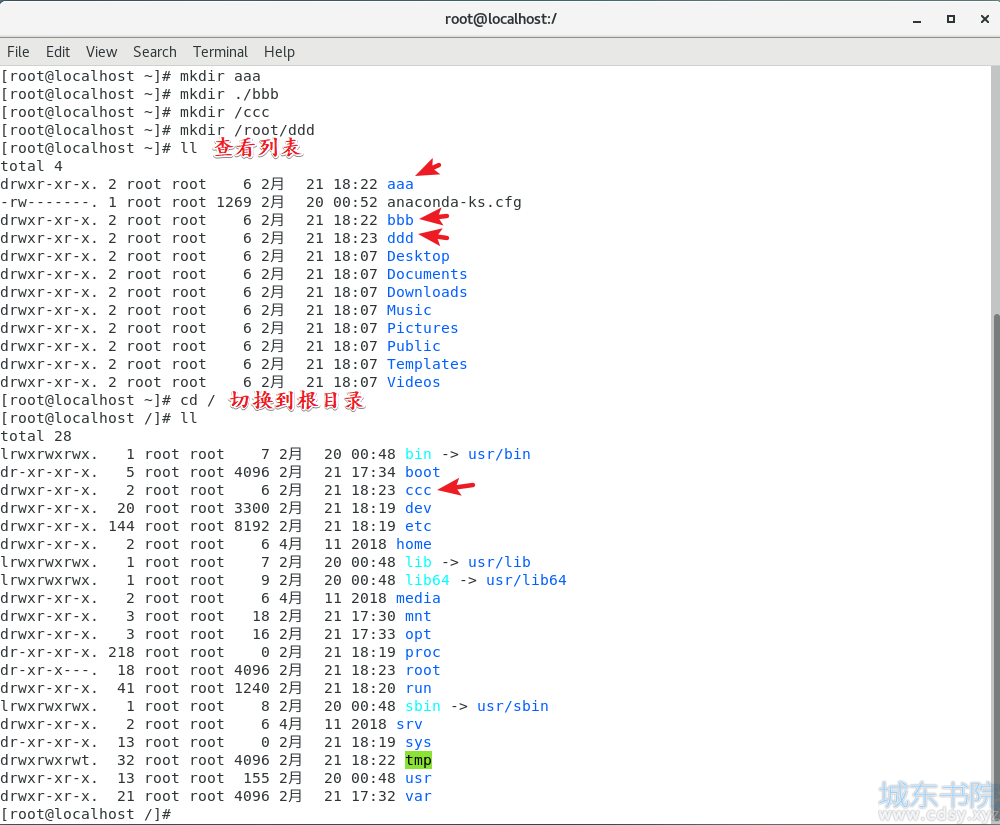Minimize the terminal window
The width and height of the screenshot is (1000, 825).
[x=917, y=20]
